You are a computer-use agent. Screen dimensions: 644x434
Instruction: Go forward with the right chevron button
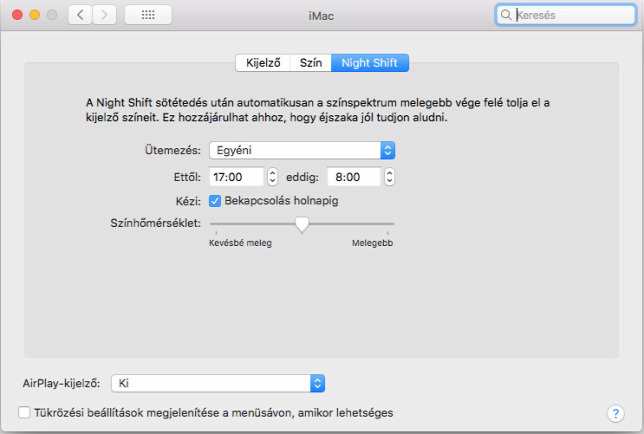[104, 15]
